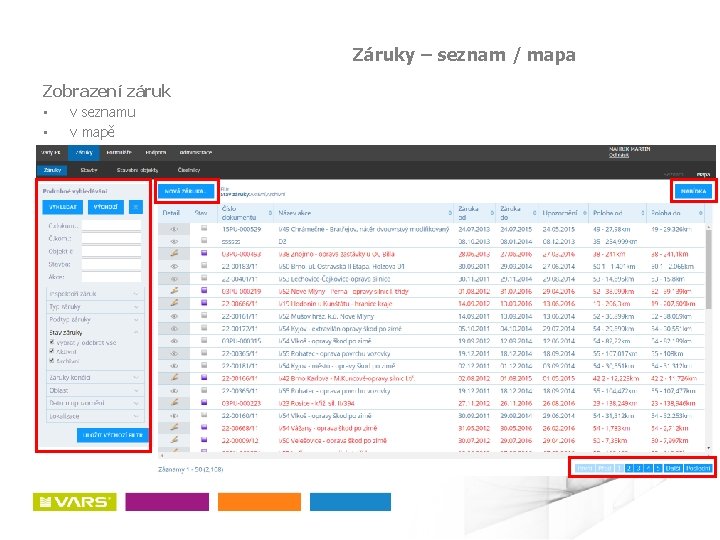720x540 pixels.
Task: Go to page 2 in pagination
Action: click(x=629, y=468)
